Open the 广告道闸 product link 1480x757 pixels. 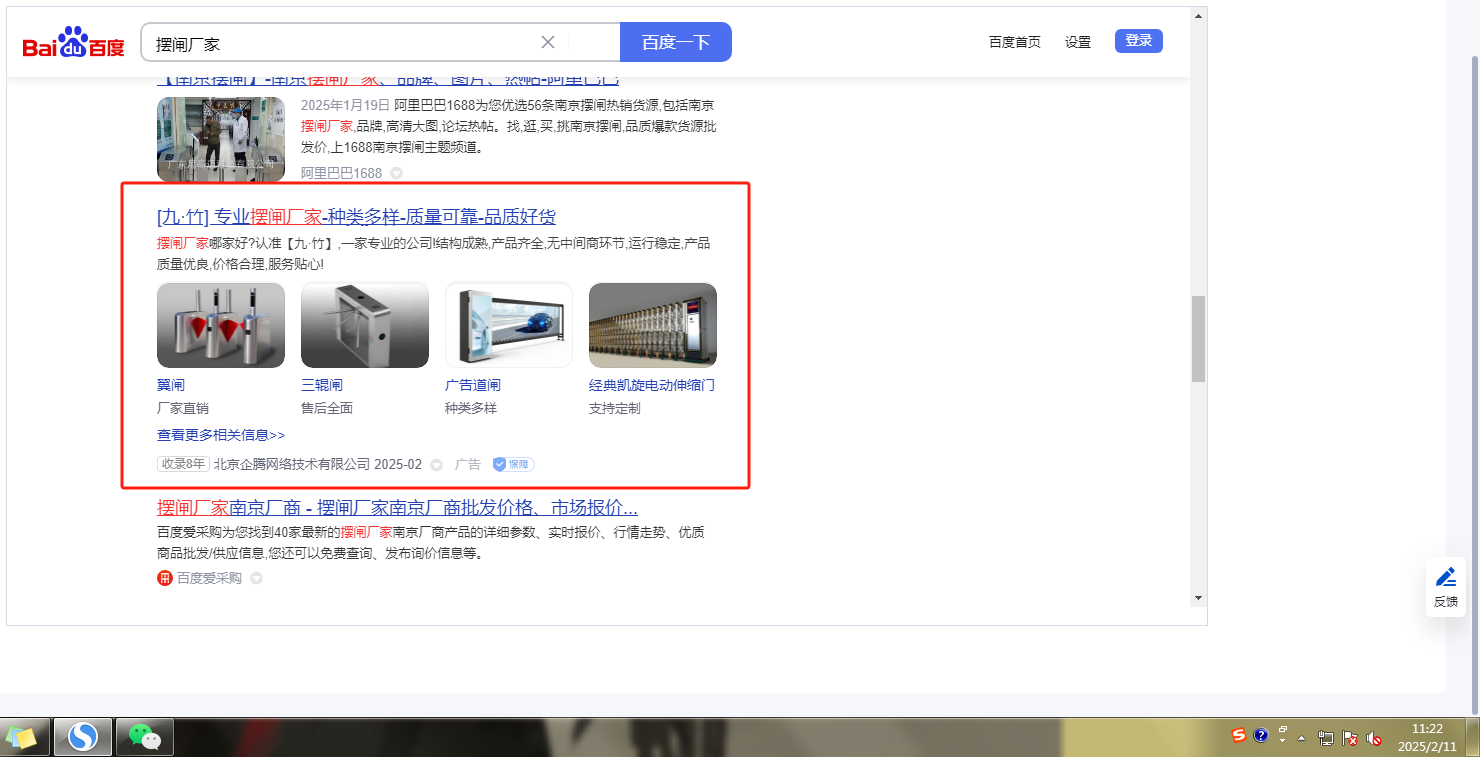click(x=473, y=385)
